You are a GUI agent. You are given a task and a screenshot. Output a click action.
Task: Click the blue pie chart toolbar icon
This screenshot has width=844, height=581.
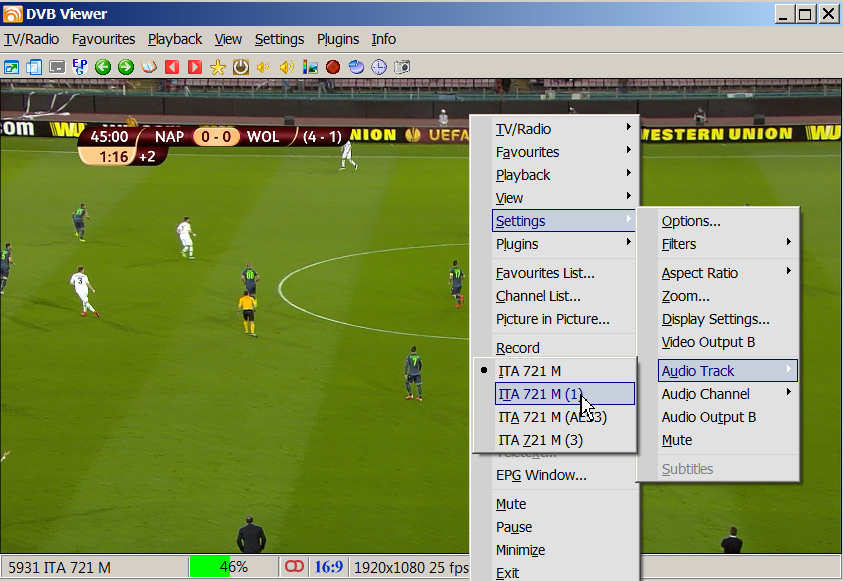coord(356,67)
